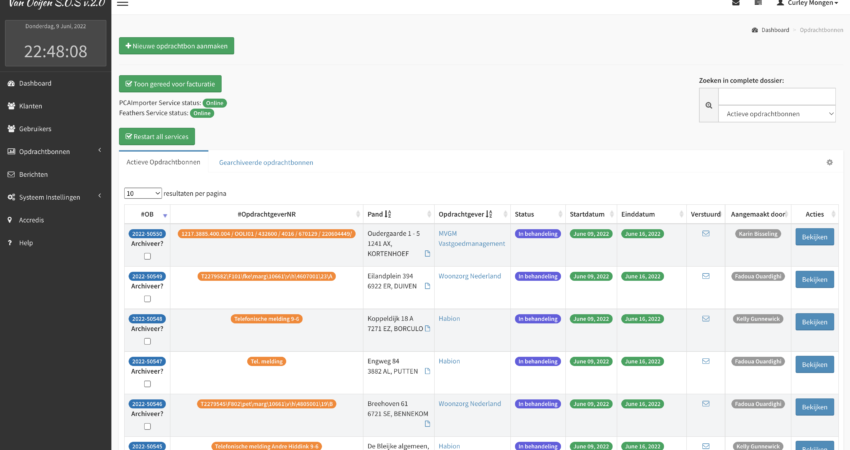Click the document icon for Koppeldijk 18 A
850x450 pixels.
(x=427, y=329)
